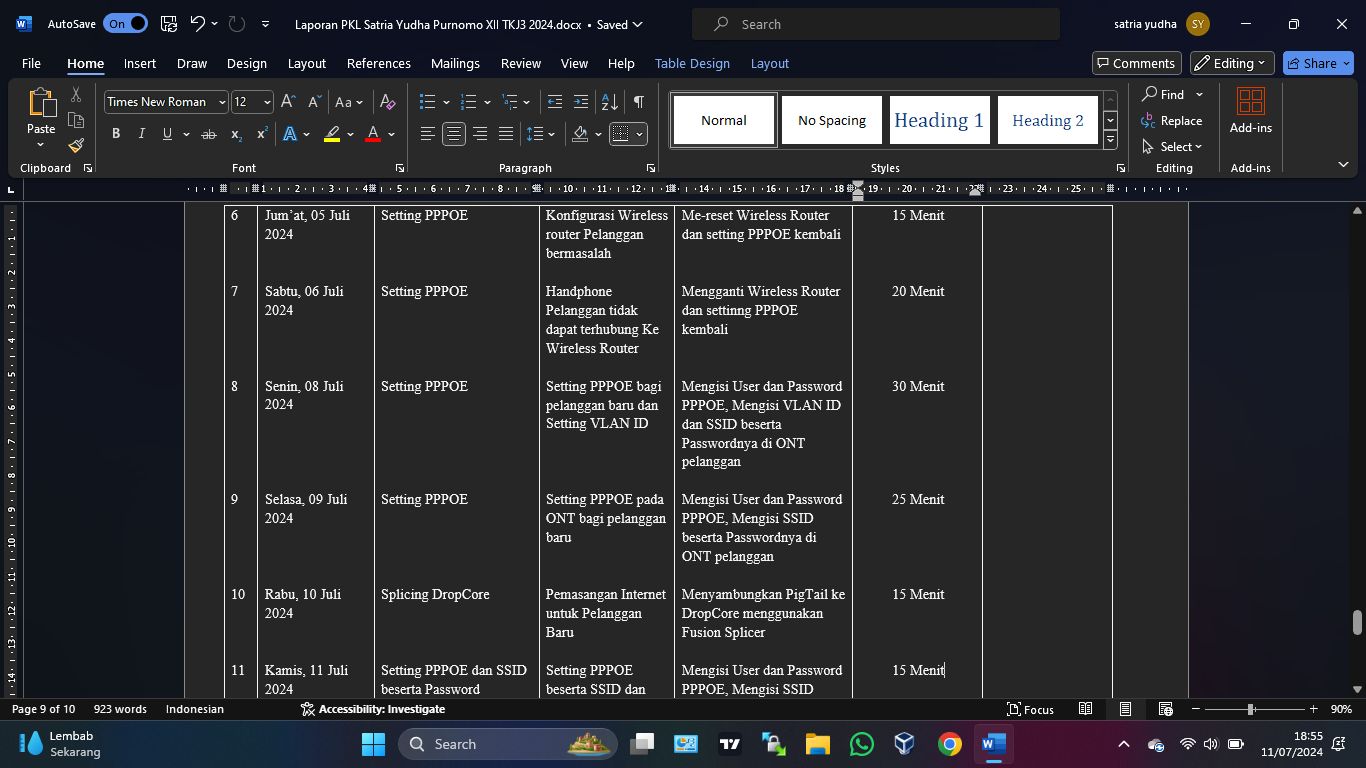Increase paragraph indent
Image resolution: width=1366 pixels, height=768 pixels.
click(581, 102)
